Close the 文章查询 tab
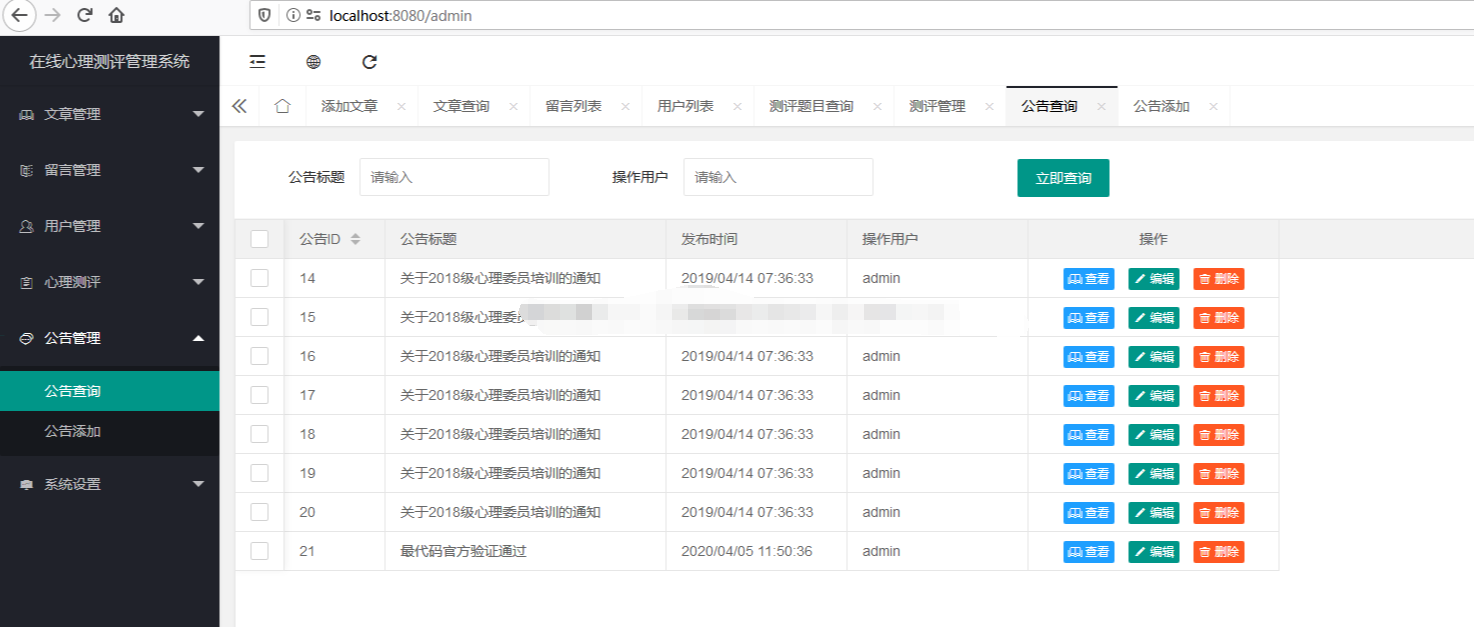Viewport: 1474px width, 627px height. 513,106
